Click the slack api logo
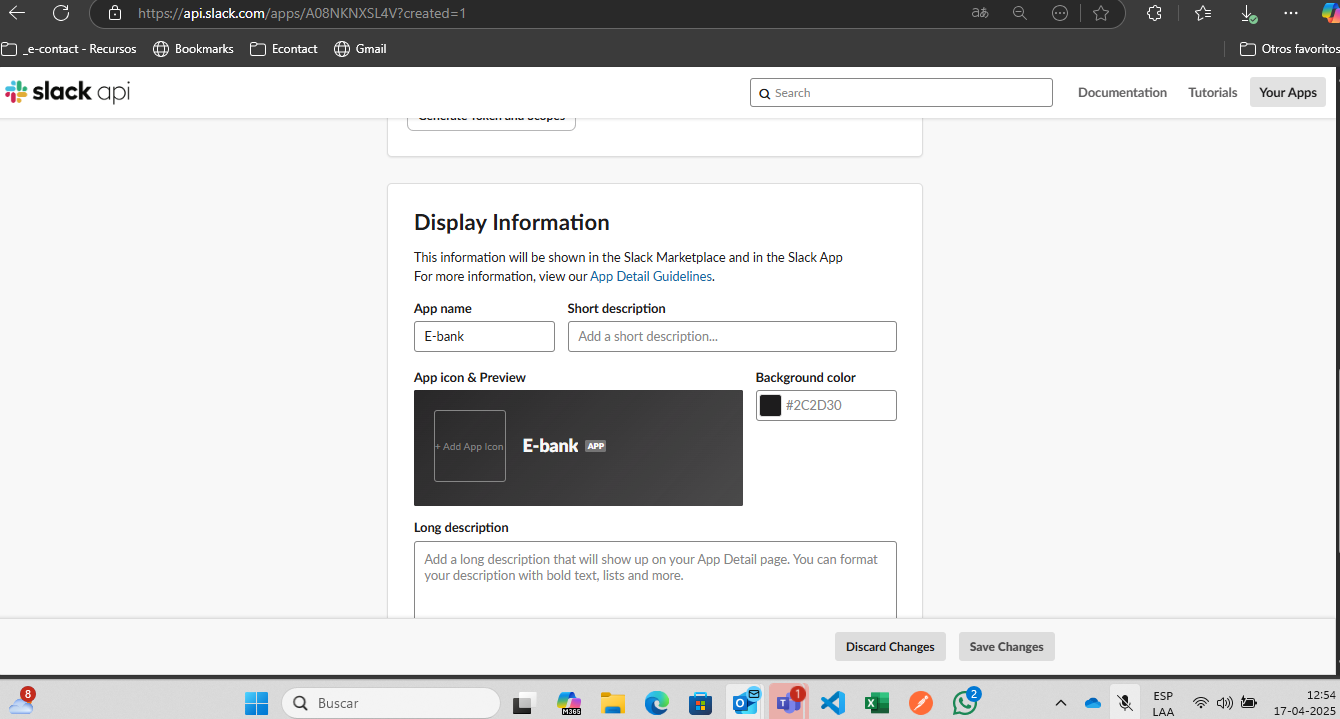 [66, 91]
